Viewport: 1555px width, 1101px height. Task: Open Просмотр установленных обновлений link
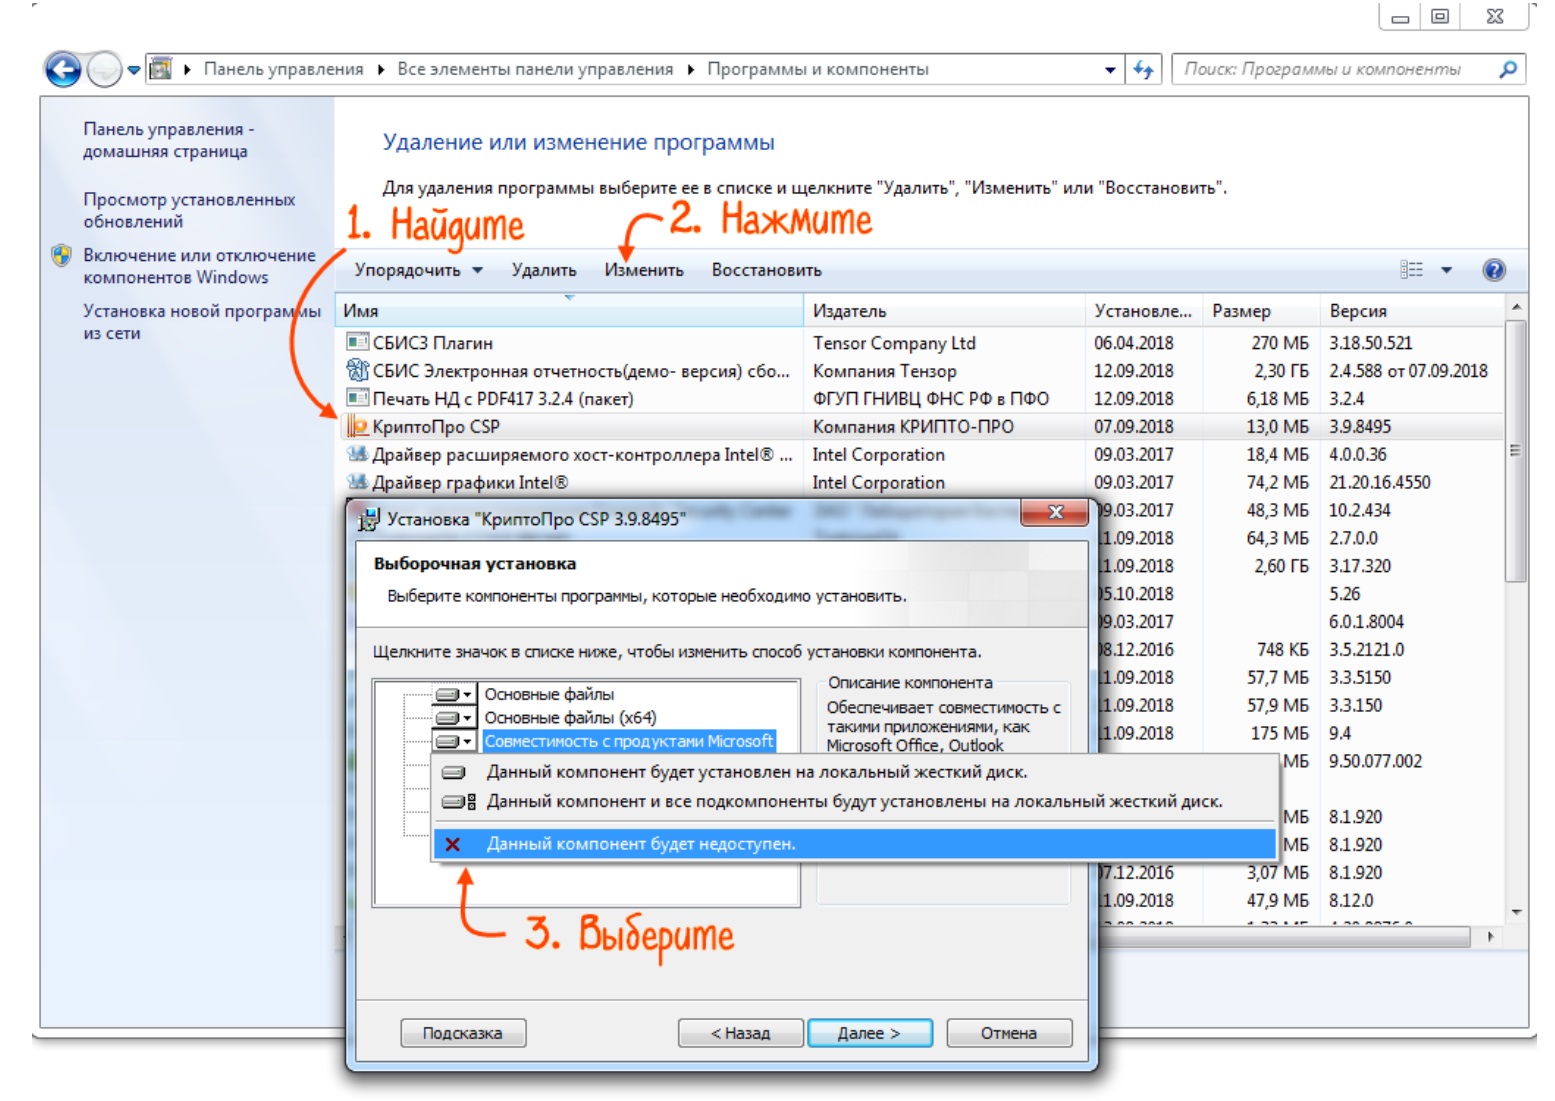coord(189,210)
